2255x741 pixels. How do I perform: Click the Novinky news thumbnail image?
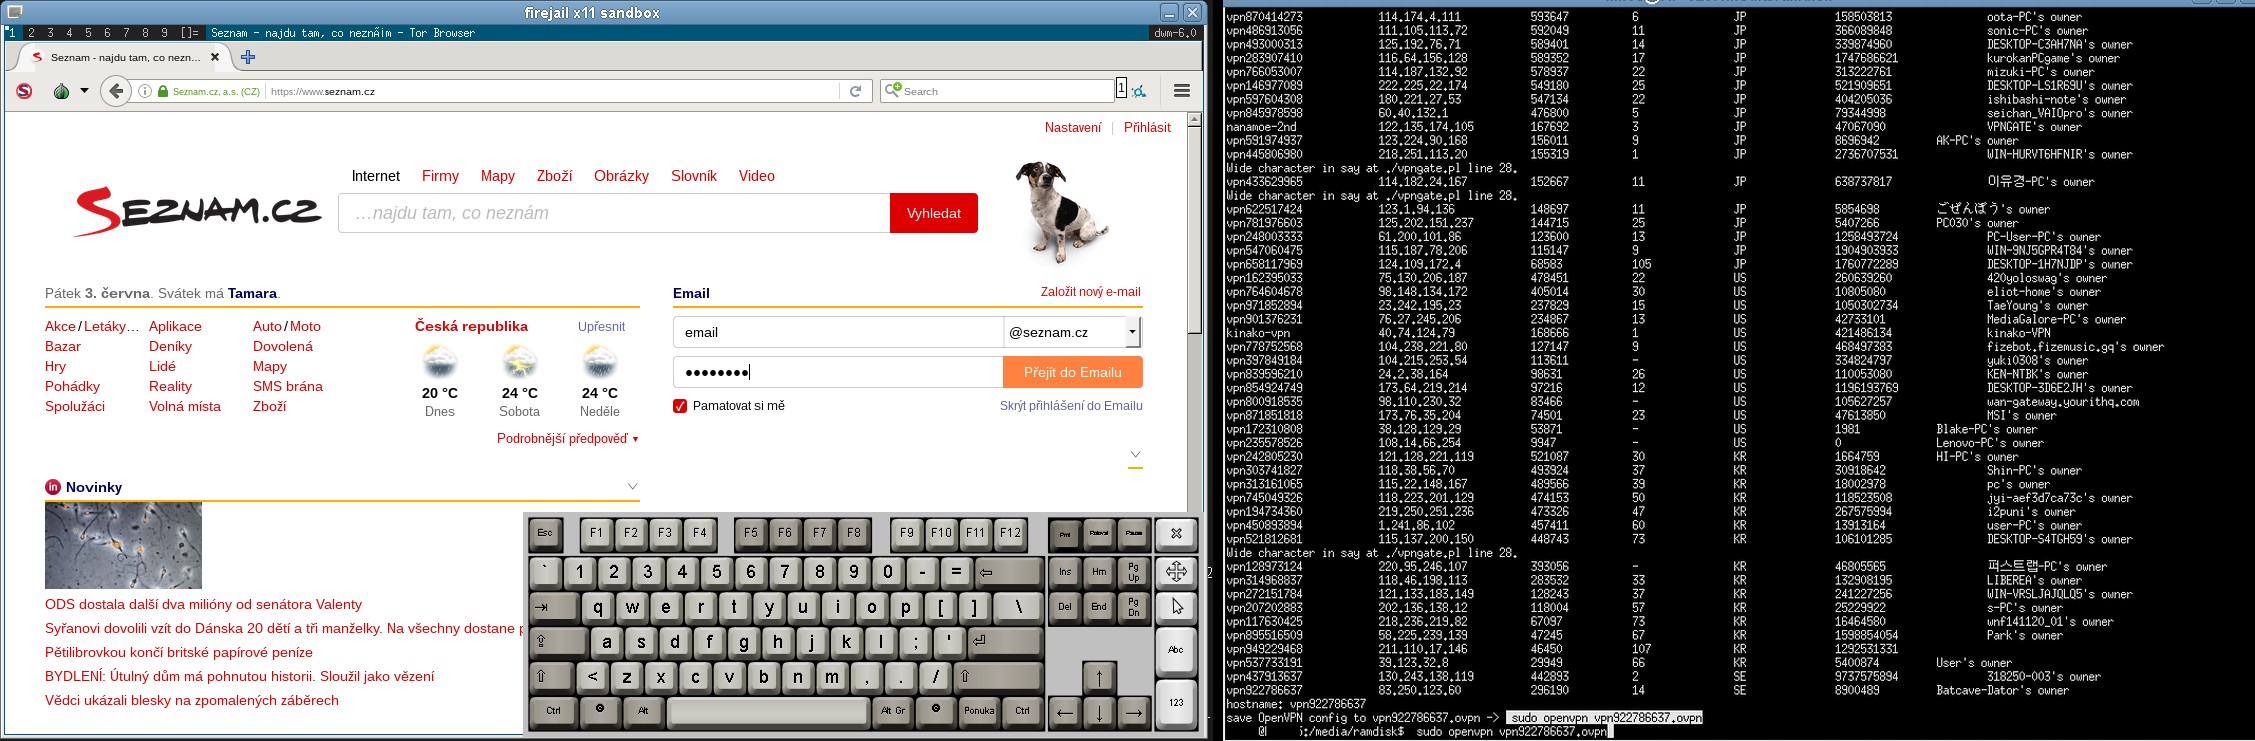point(123,545)
